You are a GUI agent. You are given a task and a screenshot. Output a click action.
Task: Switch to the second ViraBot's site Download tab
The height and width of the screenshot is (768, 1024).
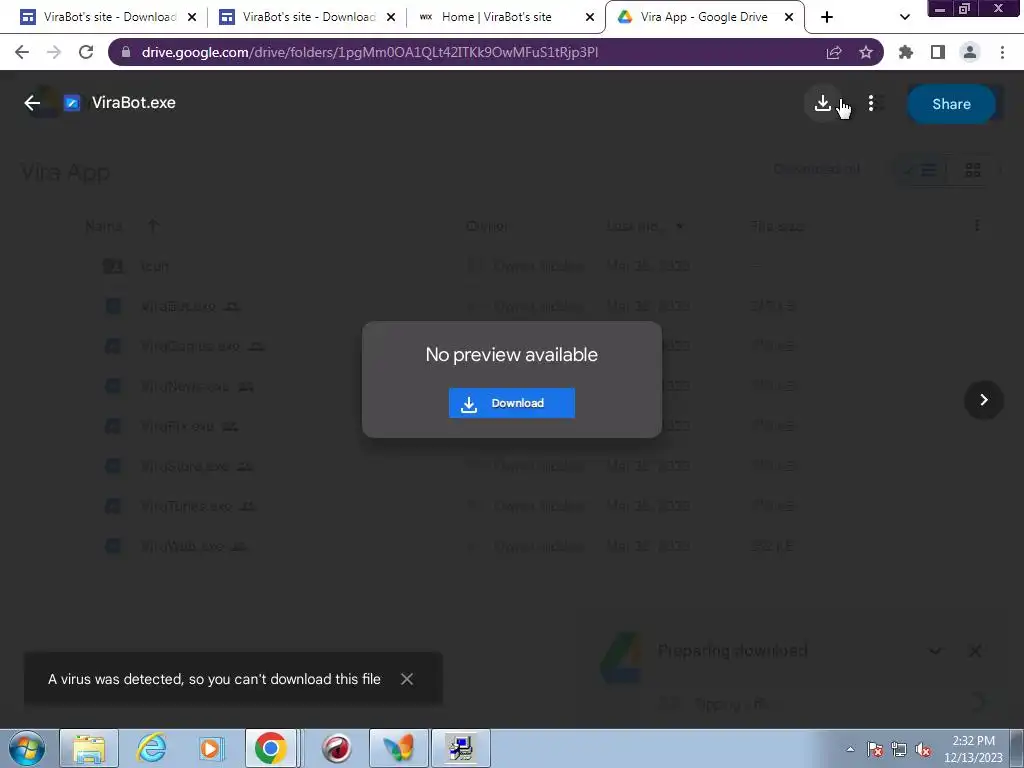pos(306,17)
